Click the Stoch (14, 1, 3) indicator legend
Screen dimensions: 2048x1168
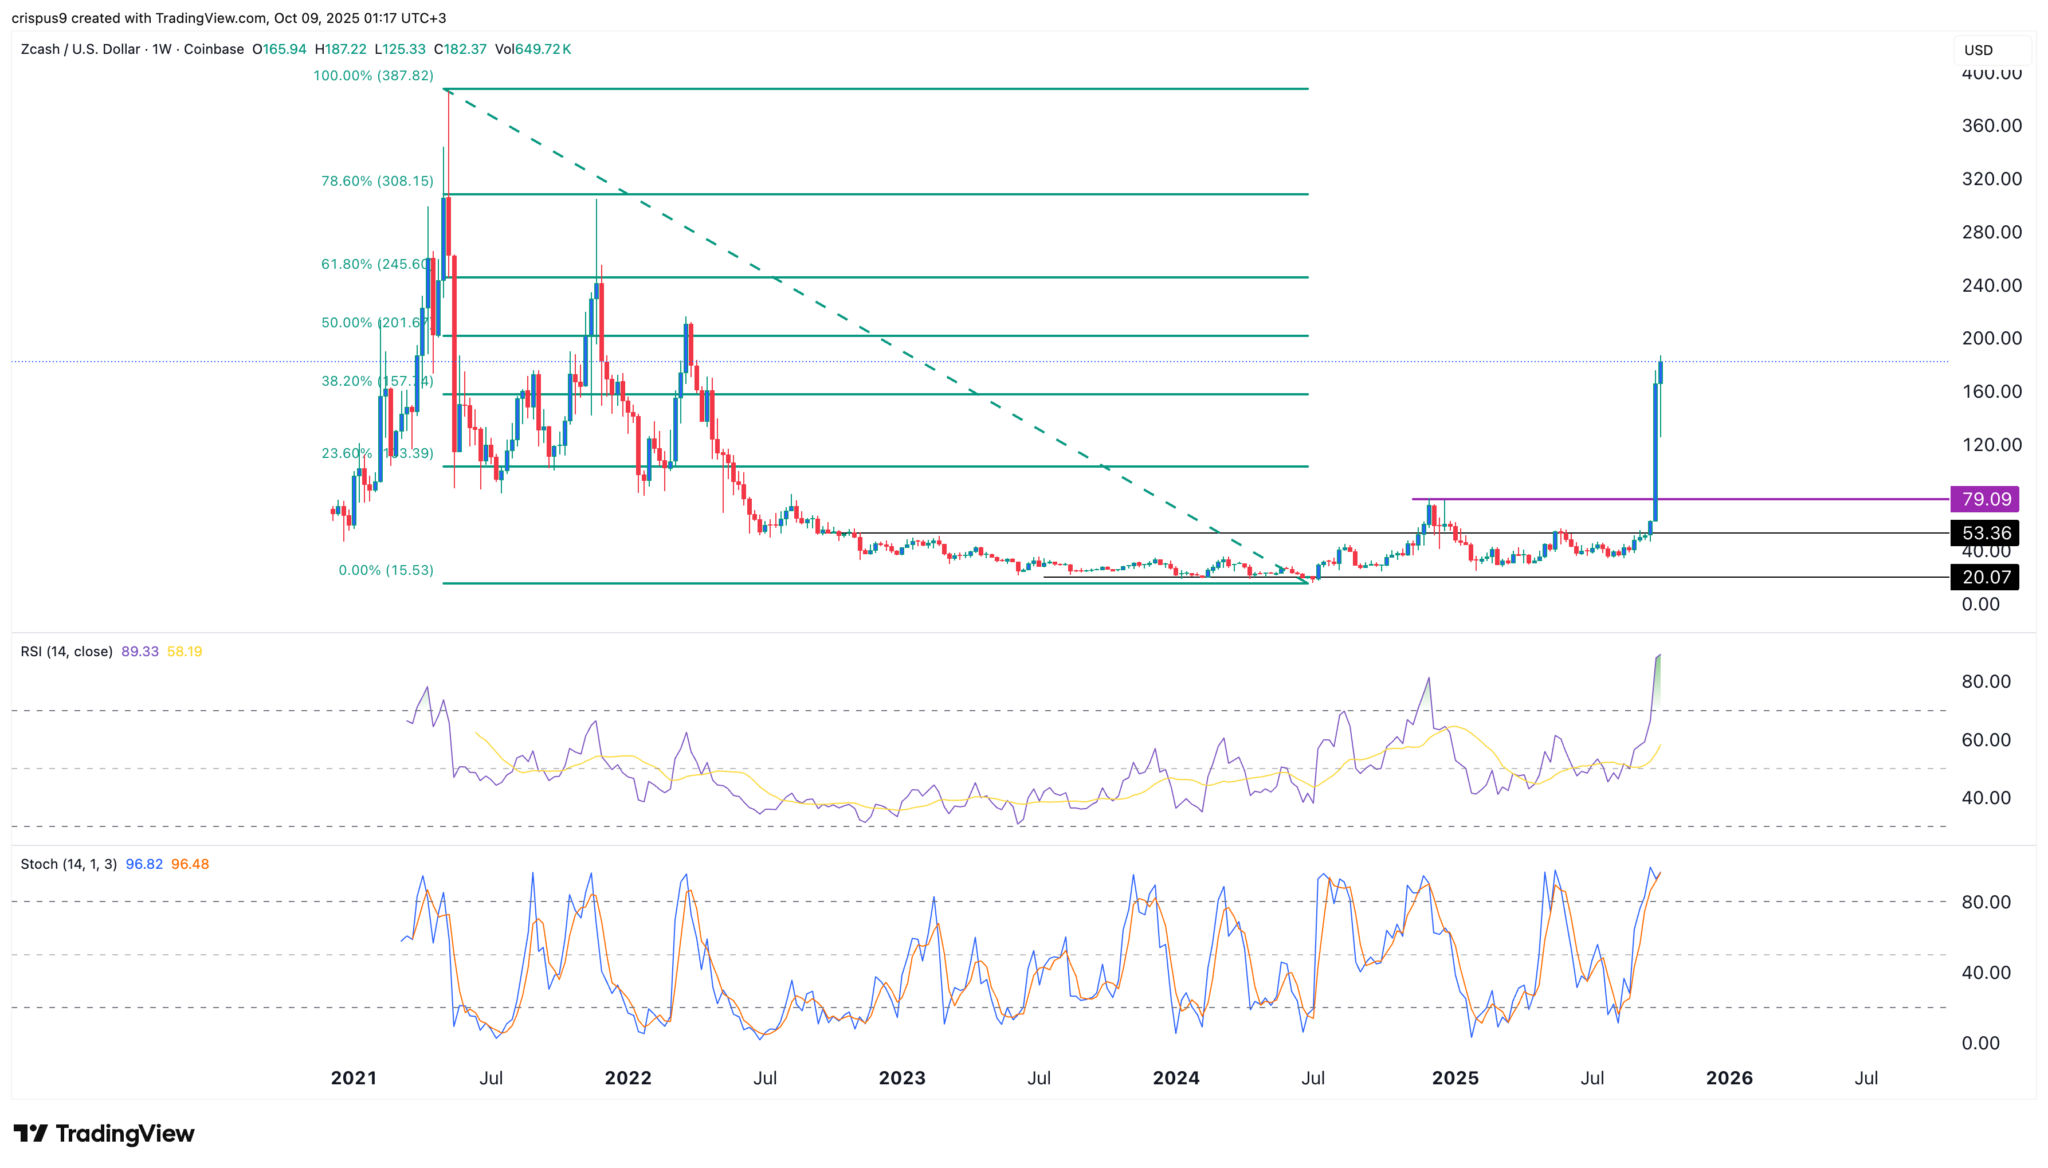coord(68,864)
